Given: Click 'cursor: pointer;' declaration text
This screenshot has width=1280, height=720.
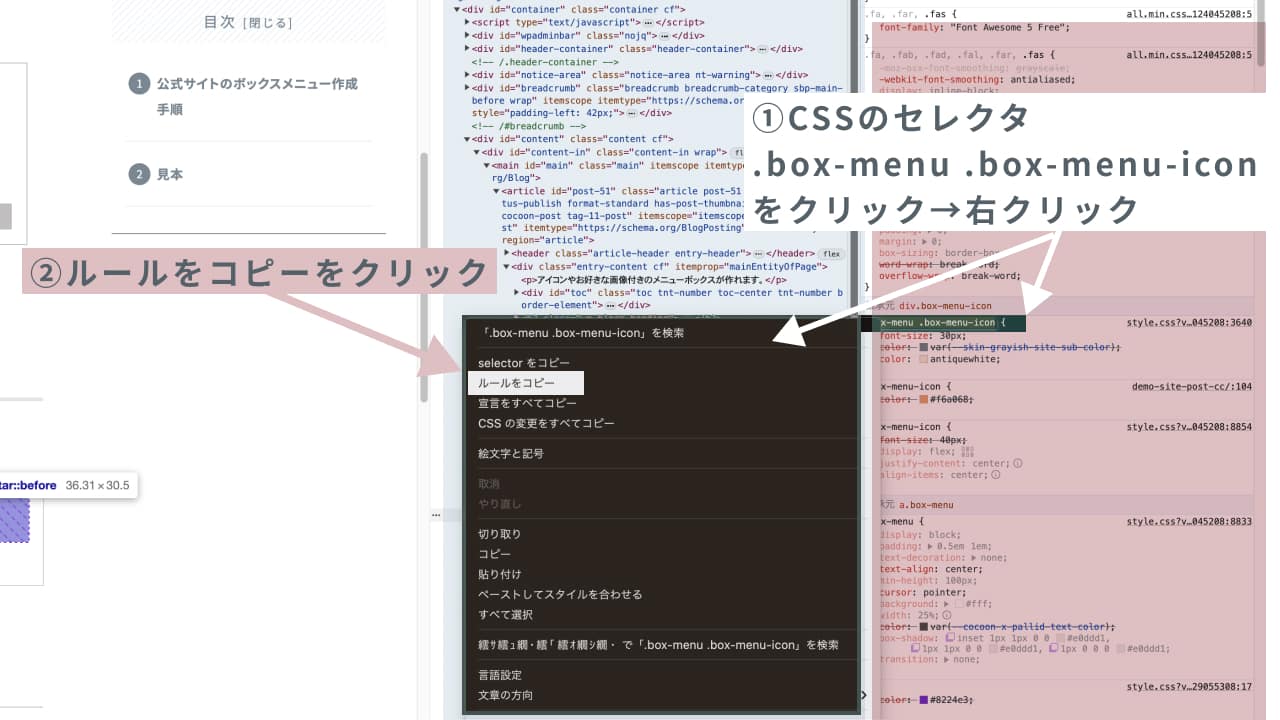Looking at the screenshot, I should (x=923, y=592).
